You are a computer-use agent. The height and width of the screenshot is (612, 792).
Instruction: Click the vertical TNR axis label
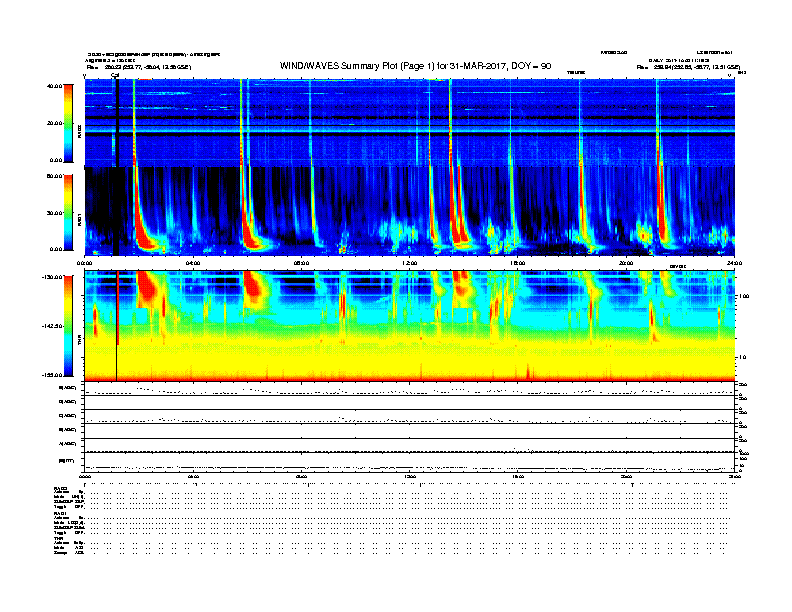[x=80, y=340]
